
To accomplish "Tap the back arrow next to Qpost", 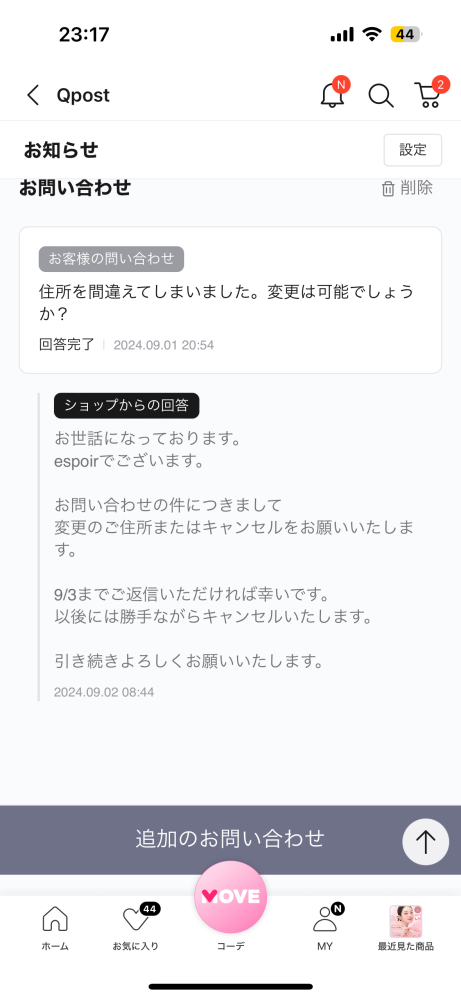I will [33, 96].
